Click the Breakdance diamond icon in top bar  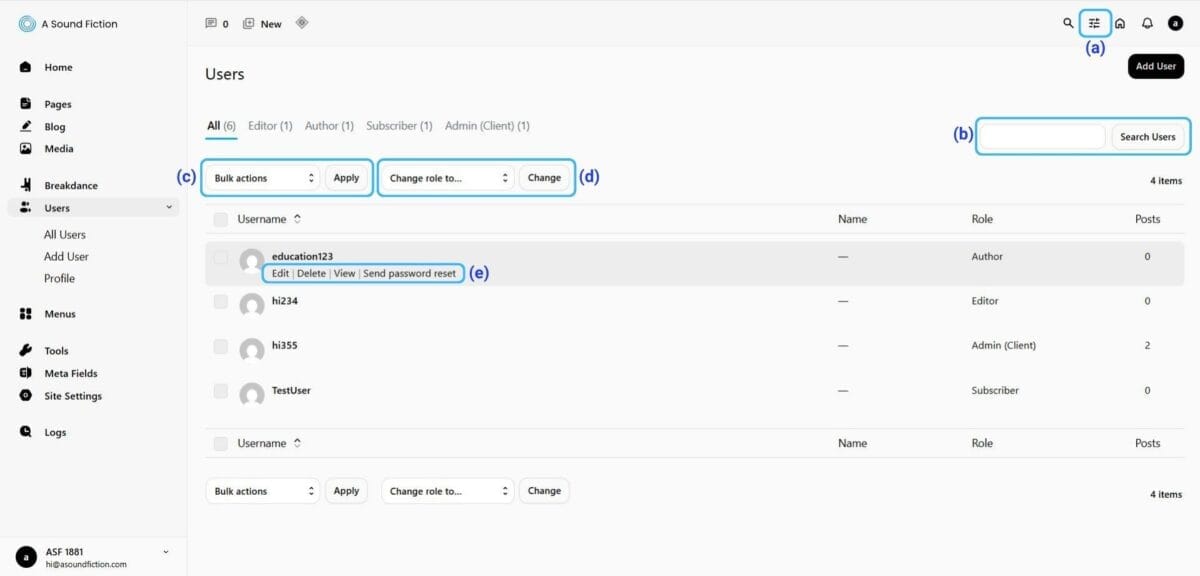[x=302, y=23]
